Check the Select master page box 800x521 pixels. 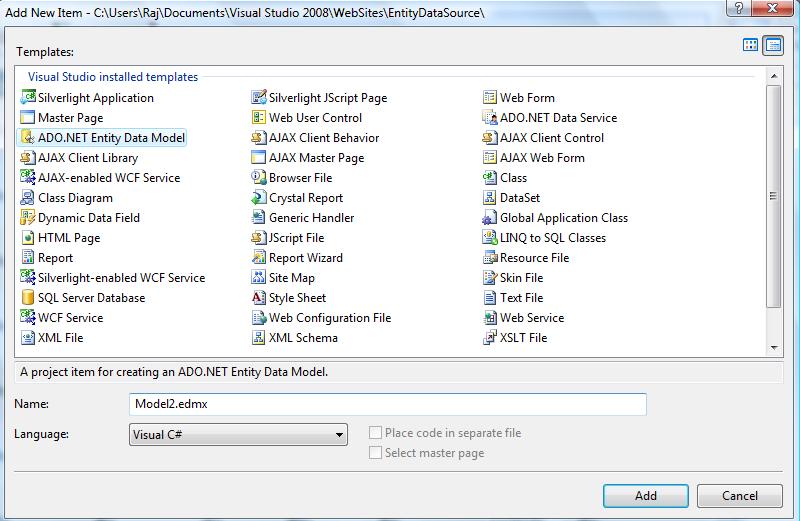click(375, 453)
